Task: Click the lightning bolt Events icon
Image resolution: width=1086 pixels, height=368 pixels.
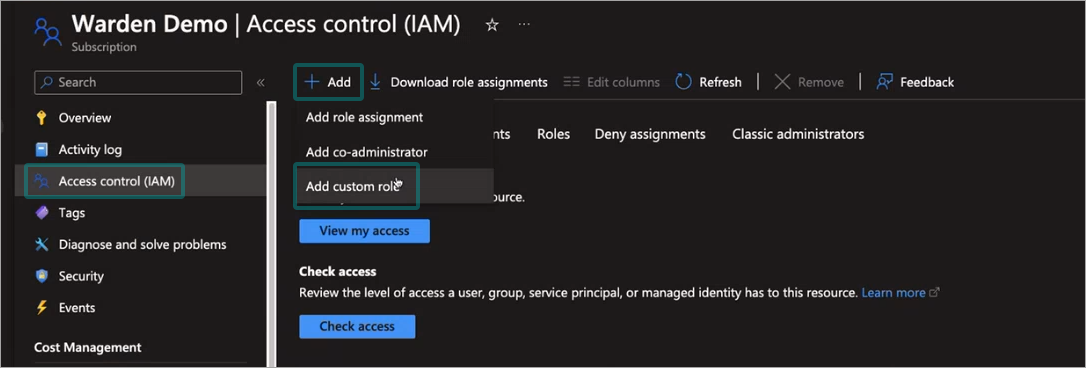Action: click(42, 308)
